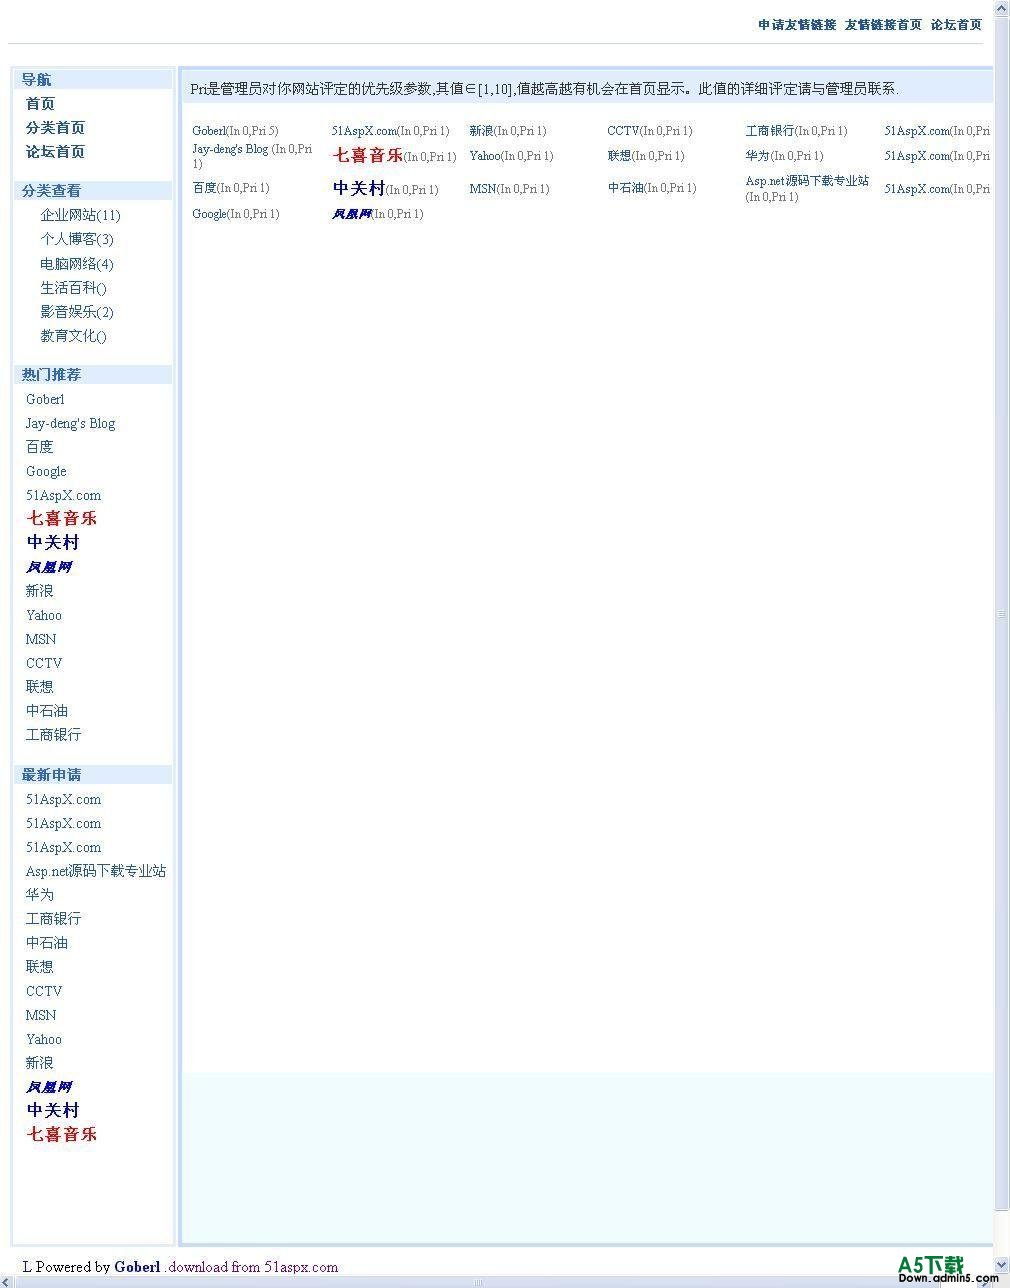
Task: Select category 企业网站(11)
Action: 80,215
